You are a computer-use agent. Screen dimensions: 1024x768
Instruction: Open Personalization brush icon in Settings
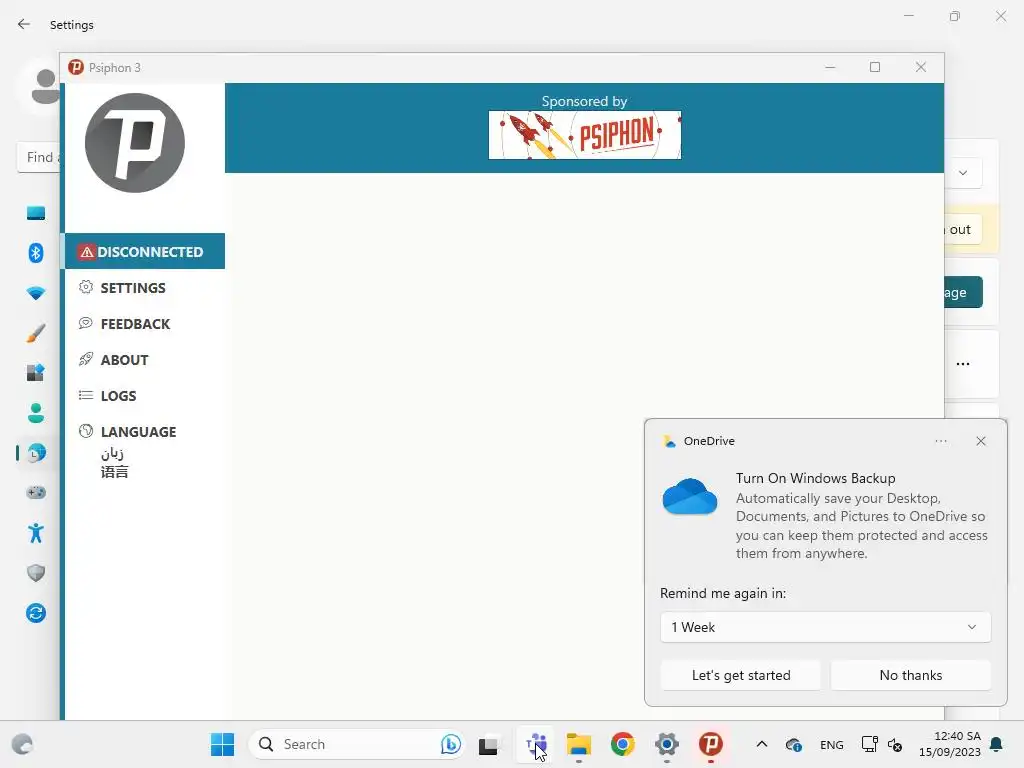pyautogui.click(x=36, y=332)
